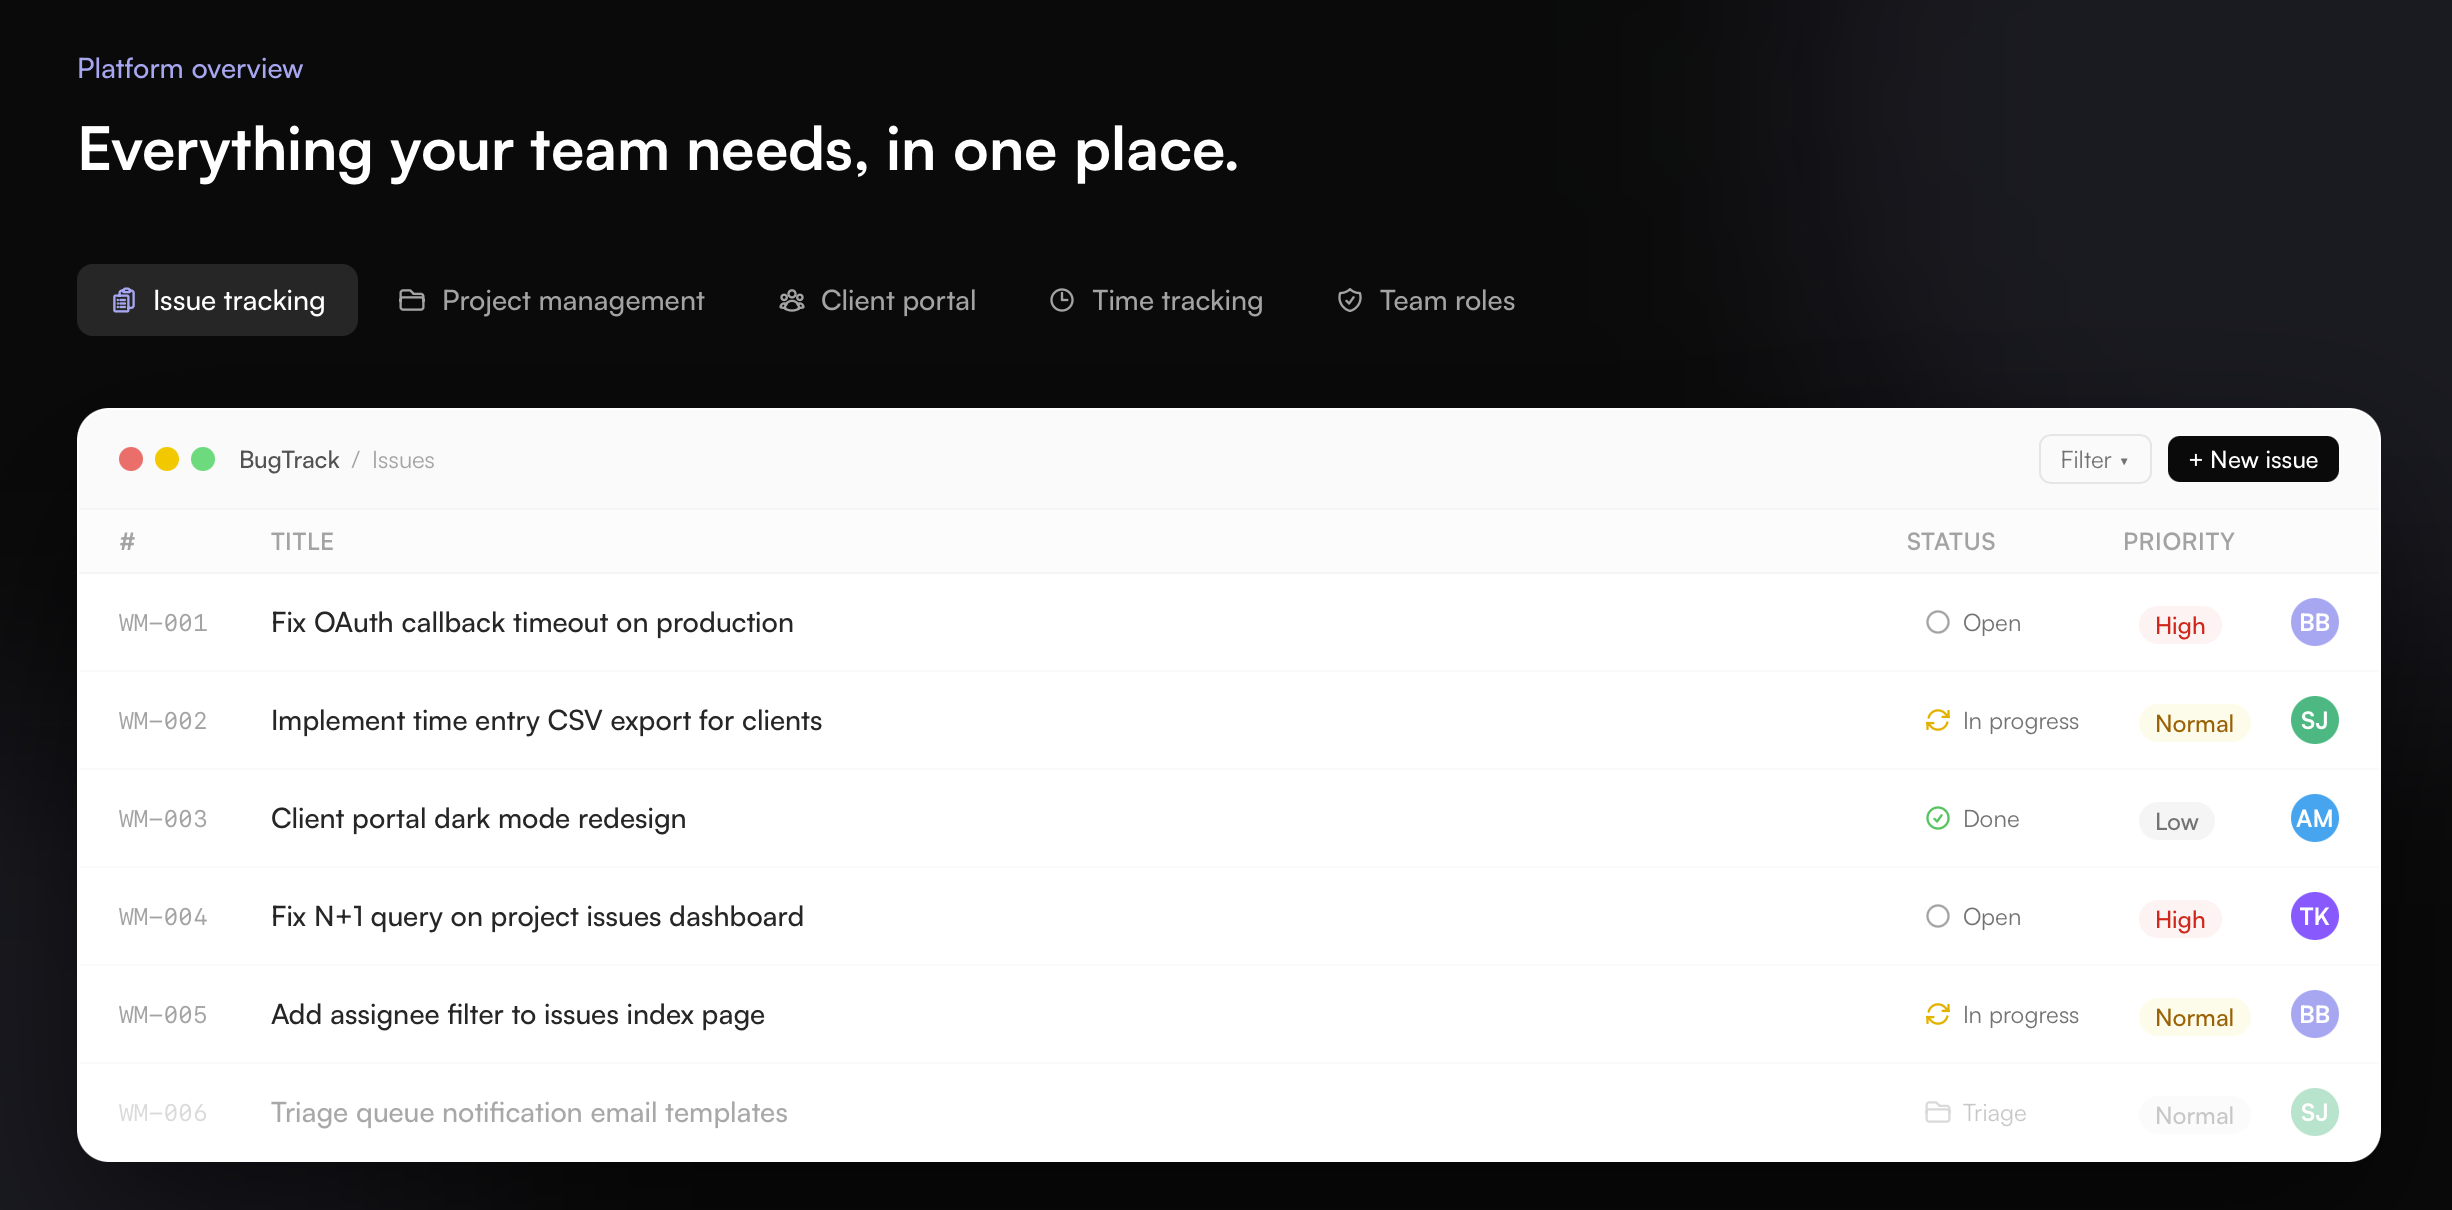Image resolution: width=2452 pixels, height=1210 pixels.
Task: Click the shield icon beside Team roles
Action: (x=1350, y=300)
